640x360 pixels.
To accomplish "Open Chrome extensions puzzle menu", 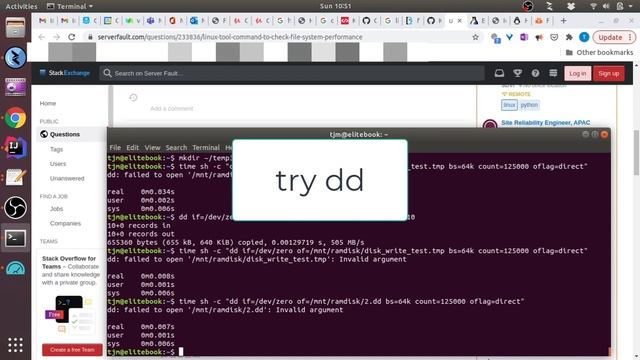I will click(x=569, y=37).
